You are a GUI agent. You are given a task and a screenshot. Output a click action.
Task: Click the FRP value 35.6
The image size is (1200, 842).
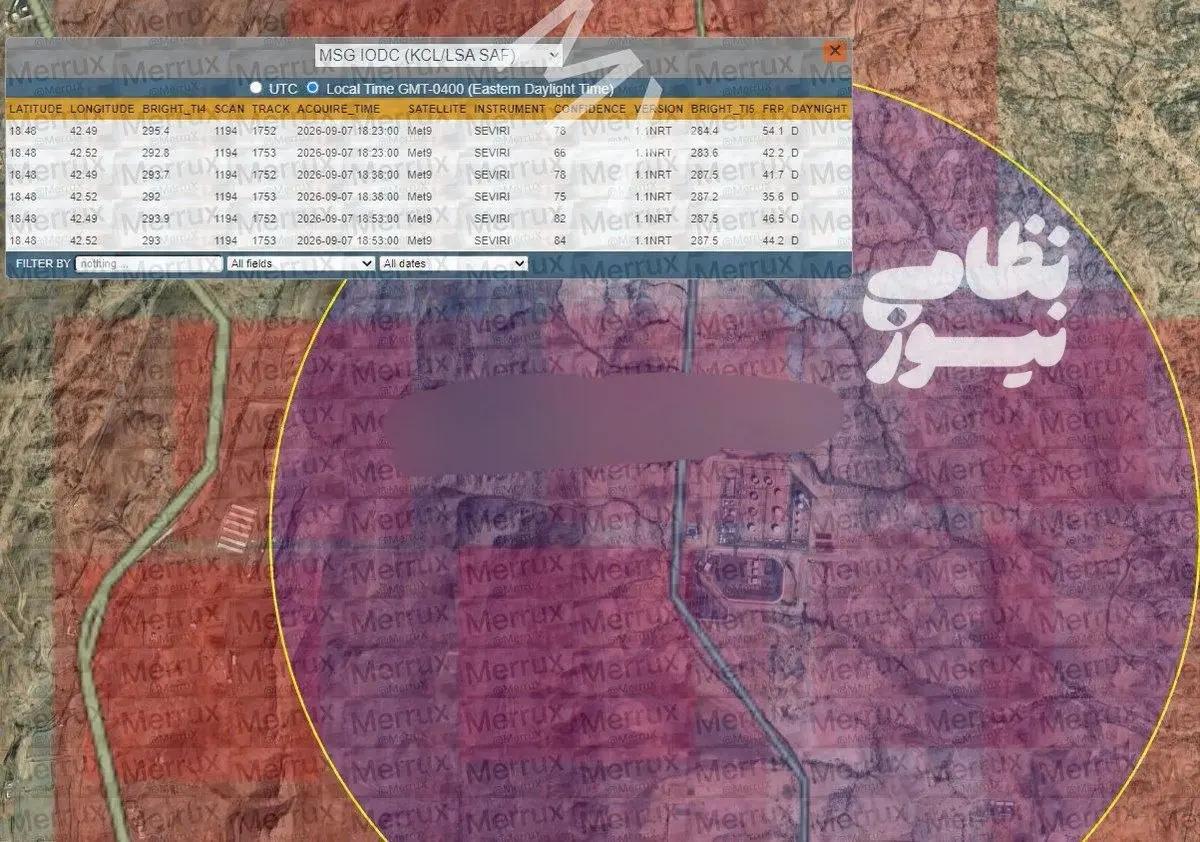[772, 197]
